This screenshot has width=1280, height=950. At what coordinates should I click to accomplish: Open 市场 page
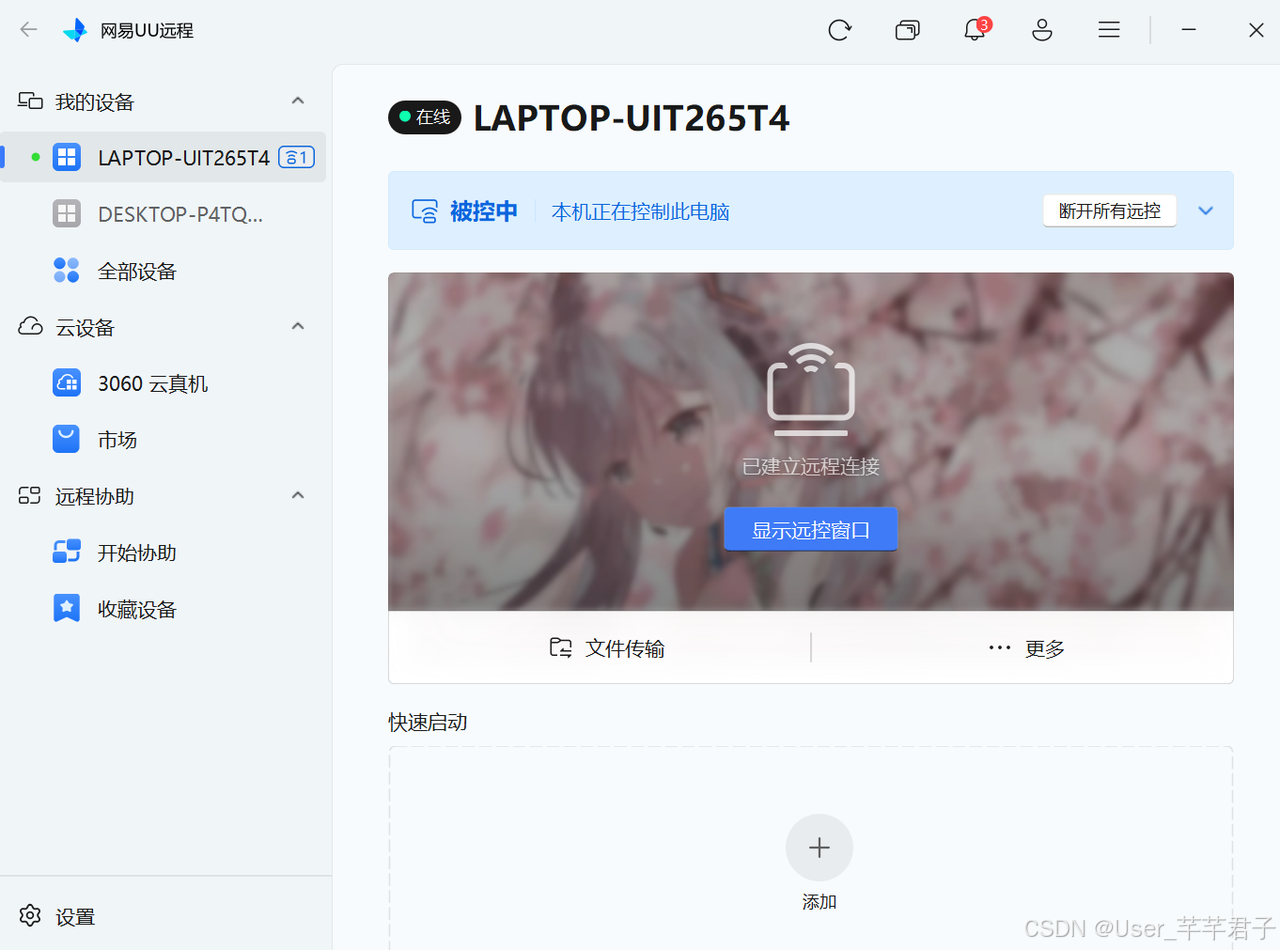163,440
